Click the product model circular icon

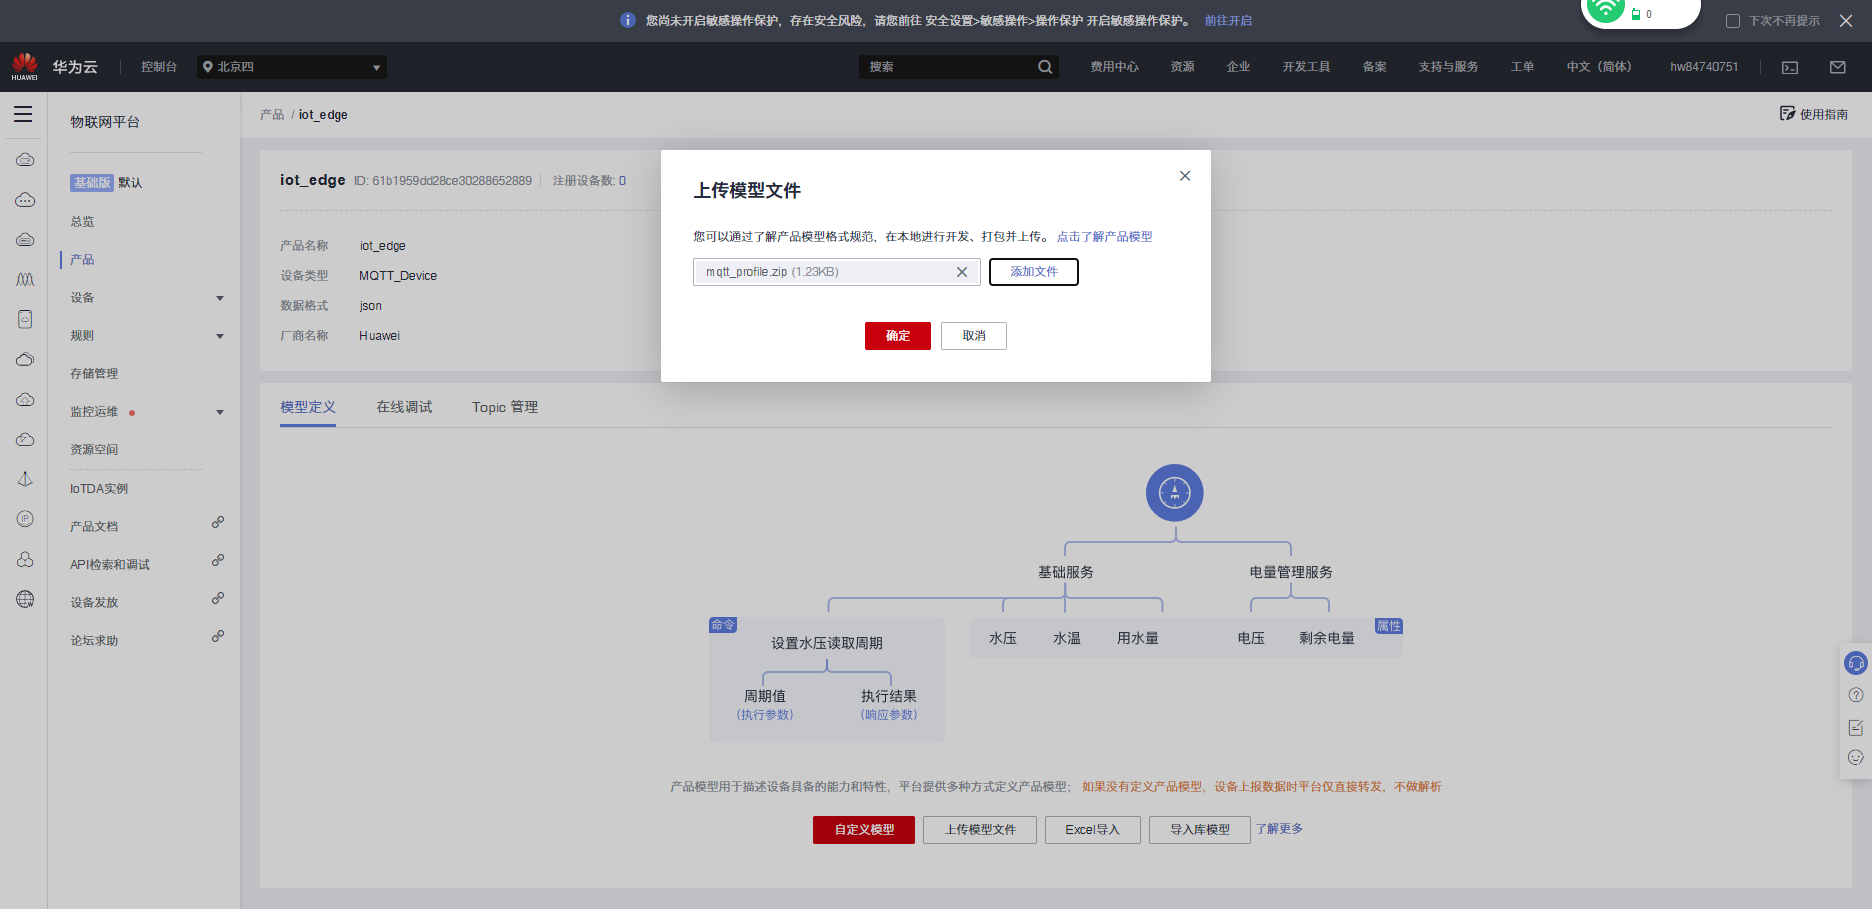[1175, 492]
